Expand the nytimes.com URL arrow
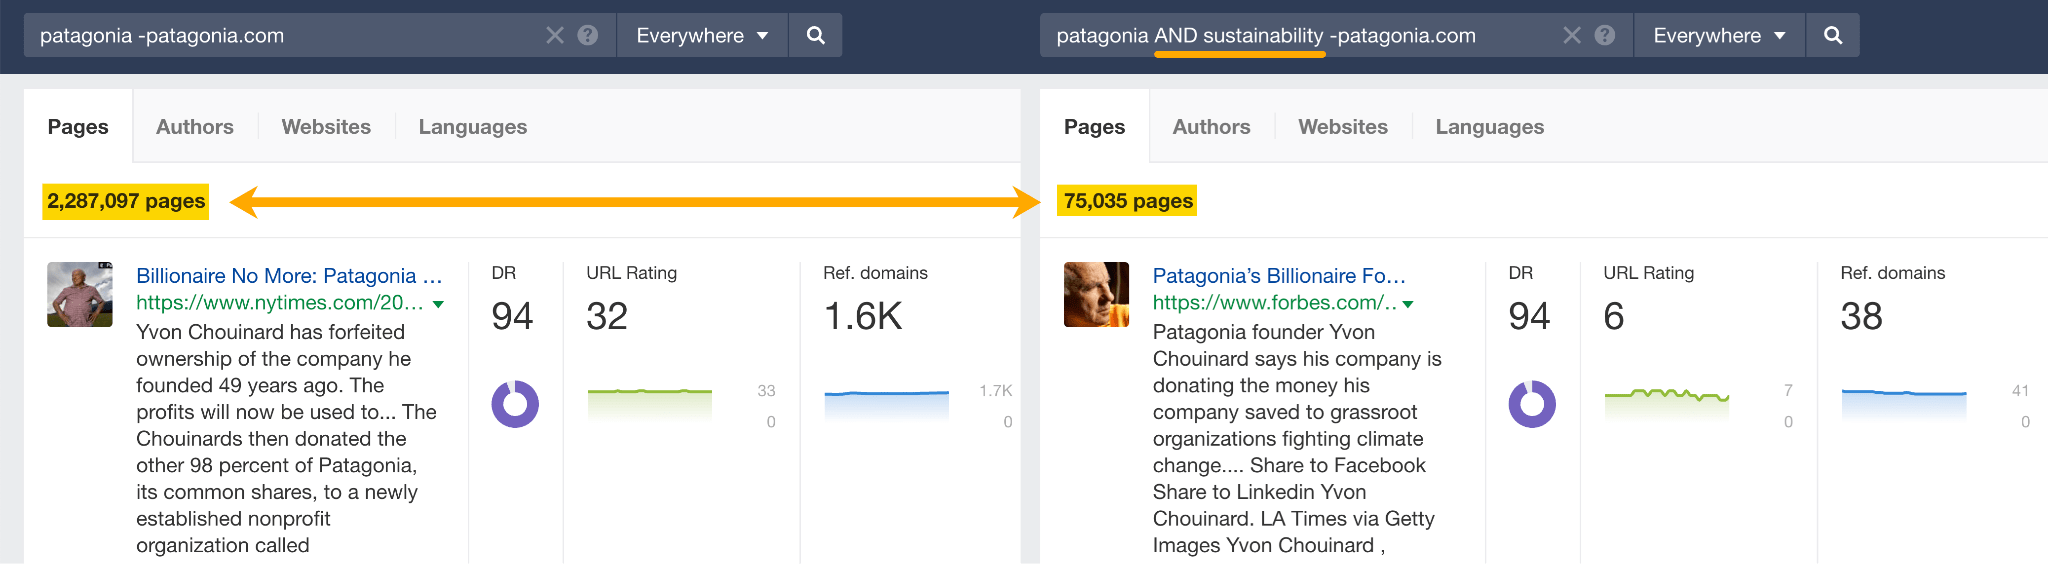Screen dimensions: 2048x564 (x=438, y=304)
